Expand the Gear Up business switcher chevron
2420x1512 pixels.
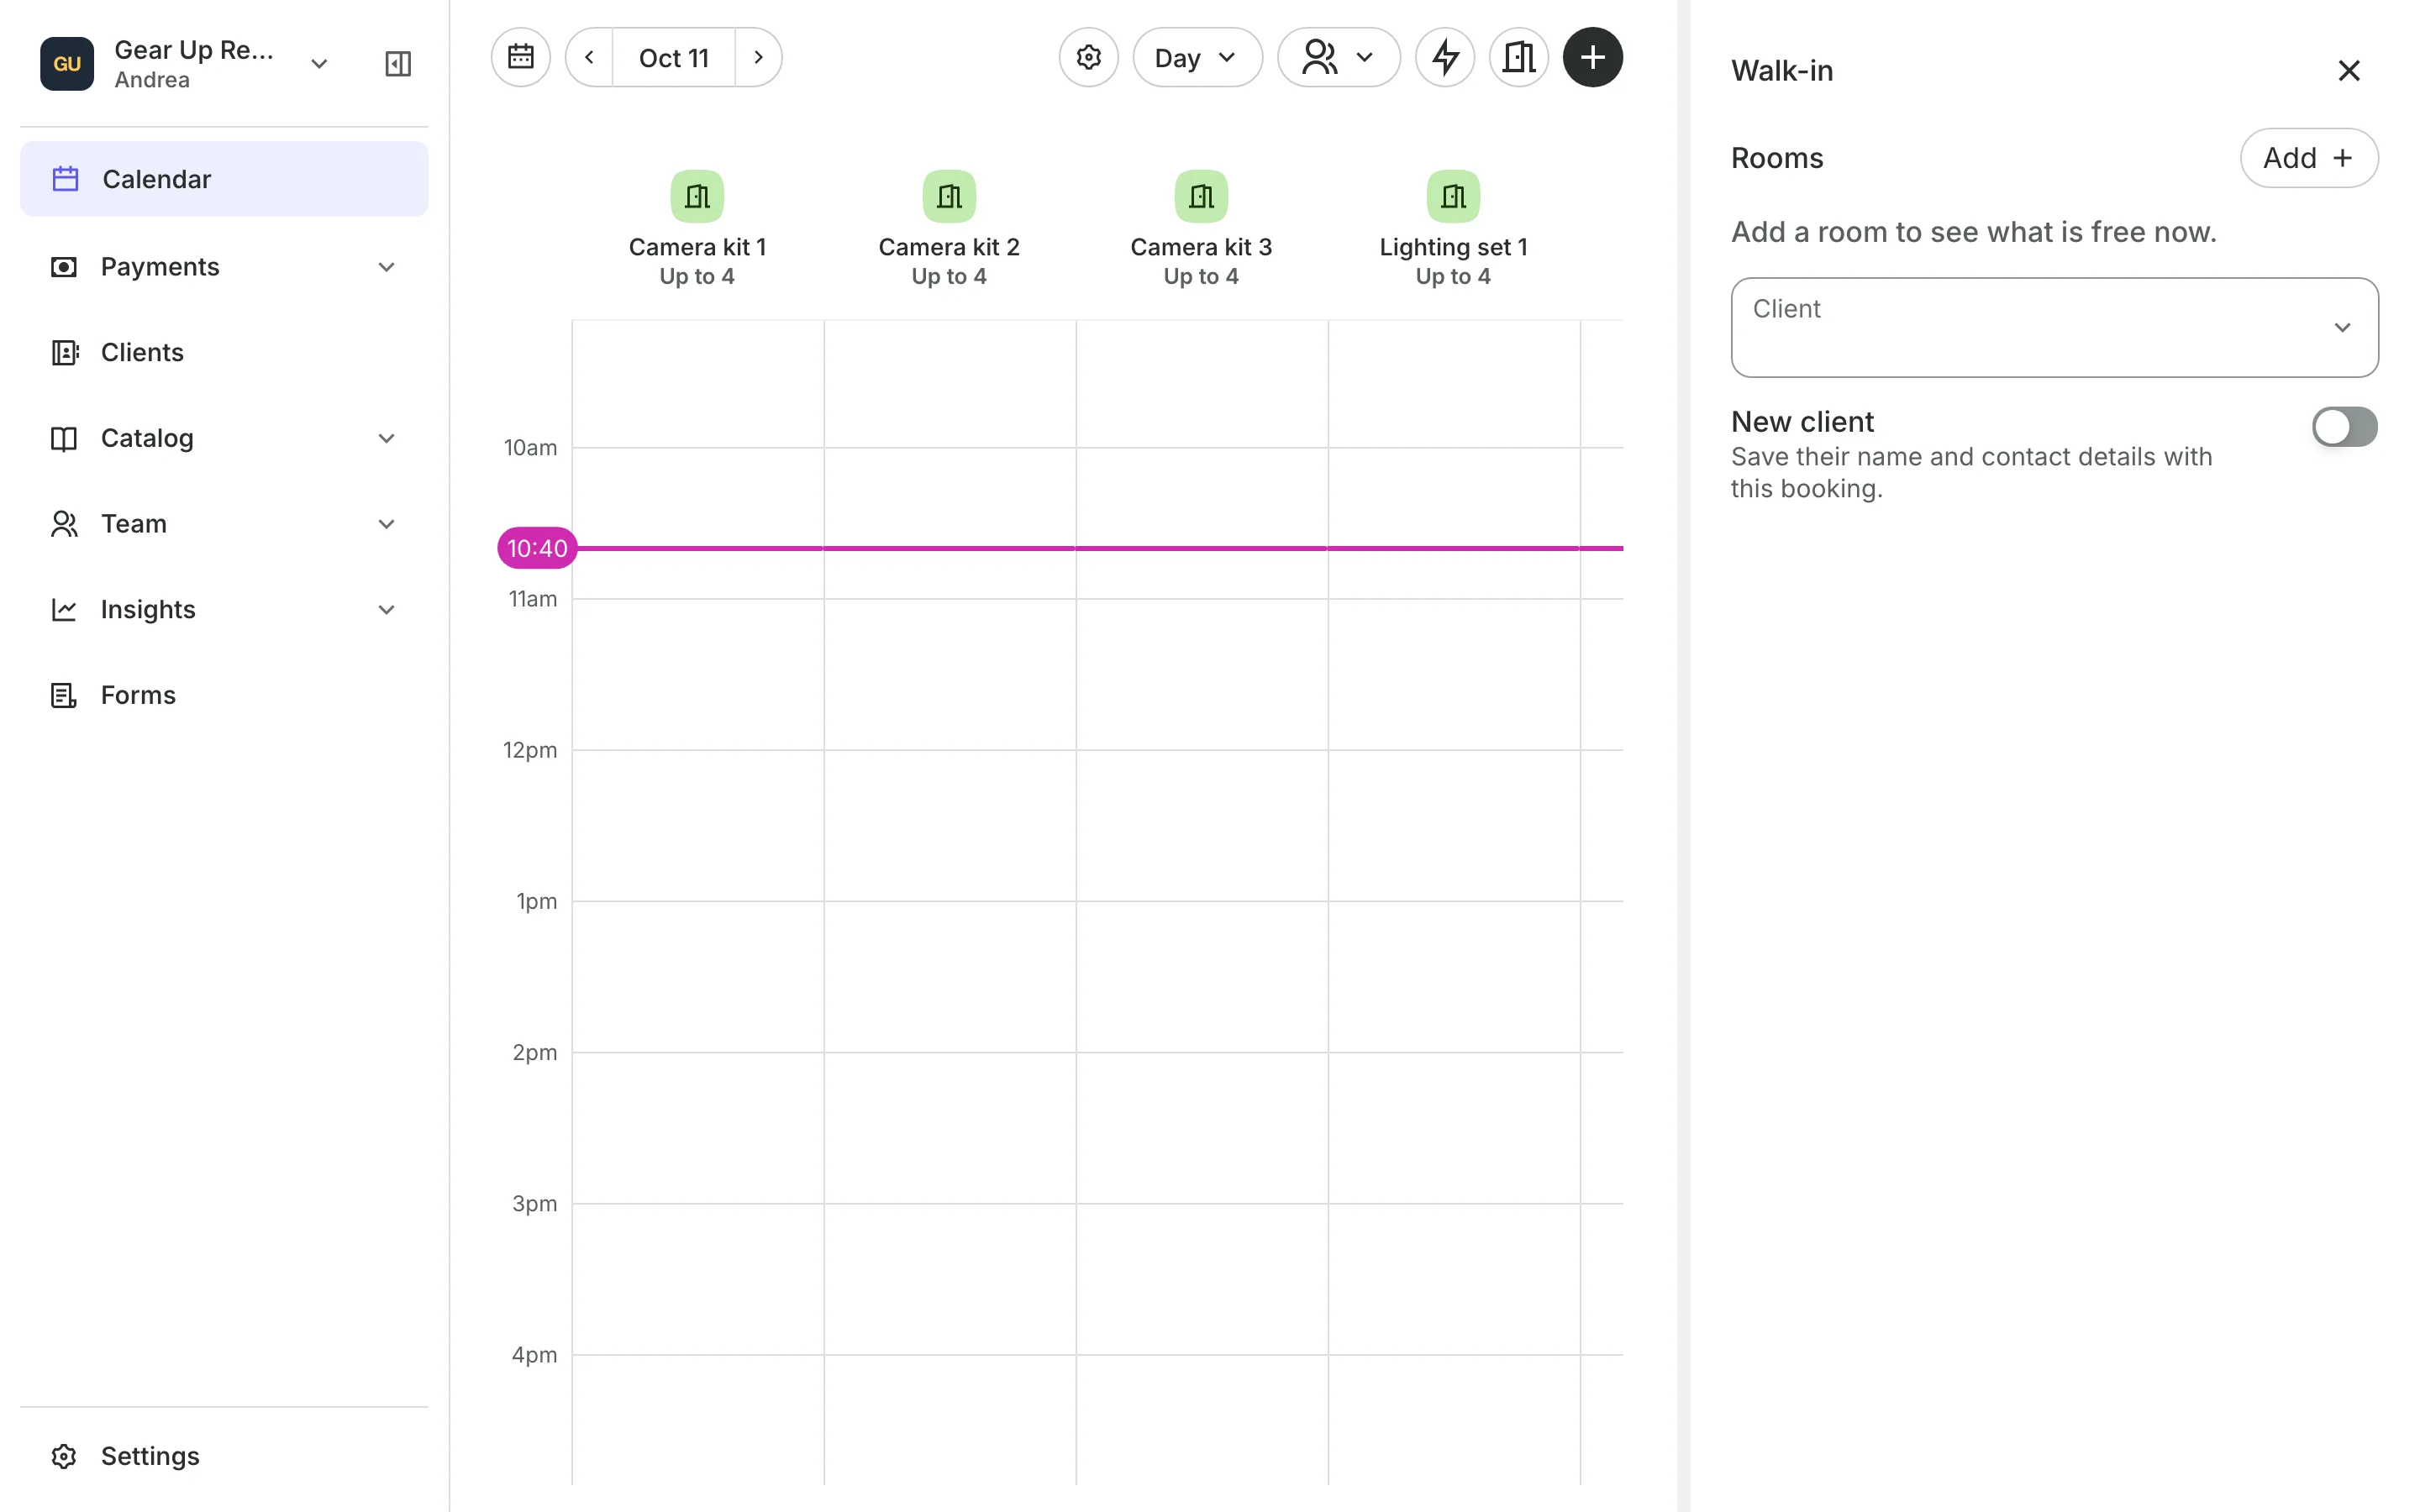point(319,64)
